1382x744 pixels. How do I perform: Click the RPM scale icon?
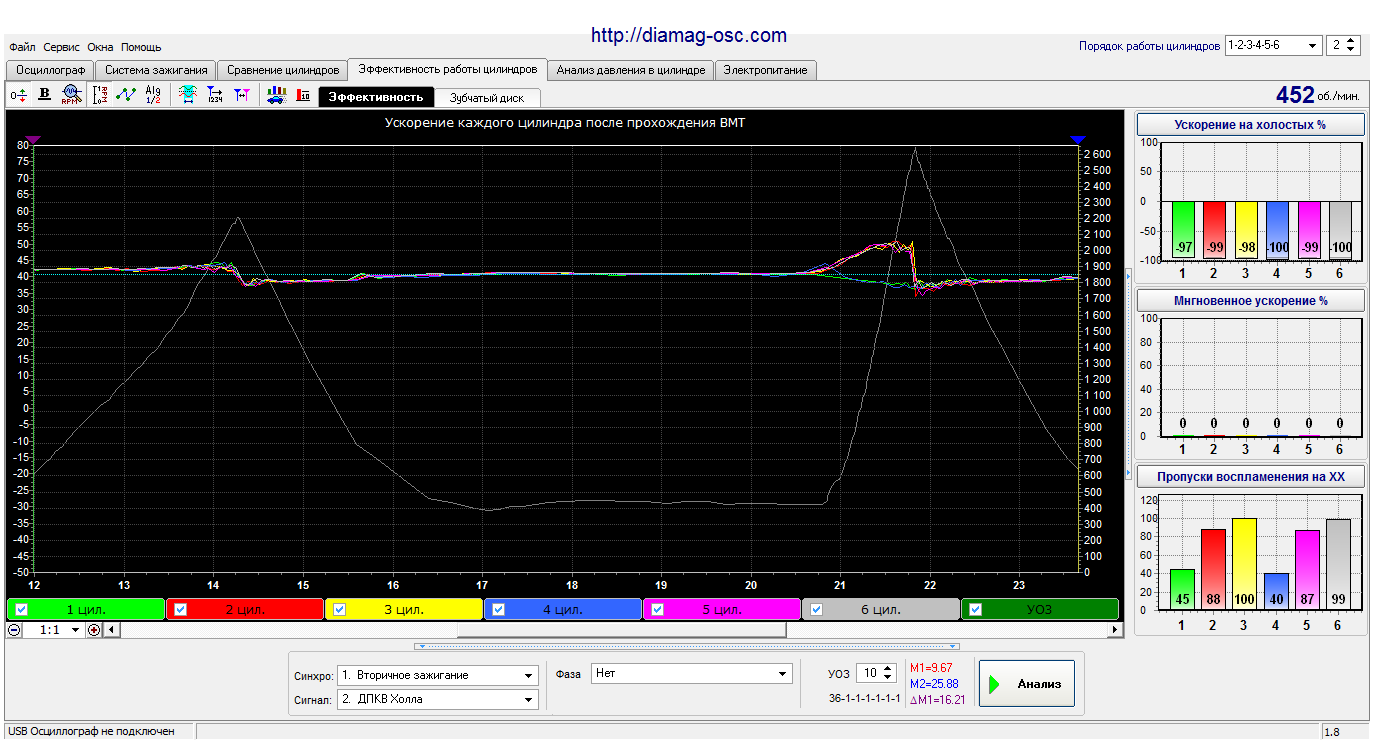[x=100, y=95]
